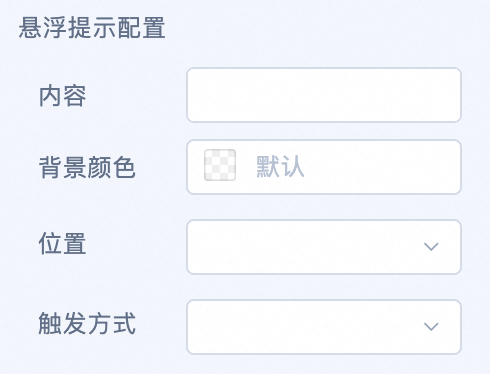Click the 触发方式 dropdown chevron arrow

tap(431, 327)
